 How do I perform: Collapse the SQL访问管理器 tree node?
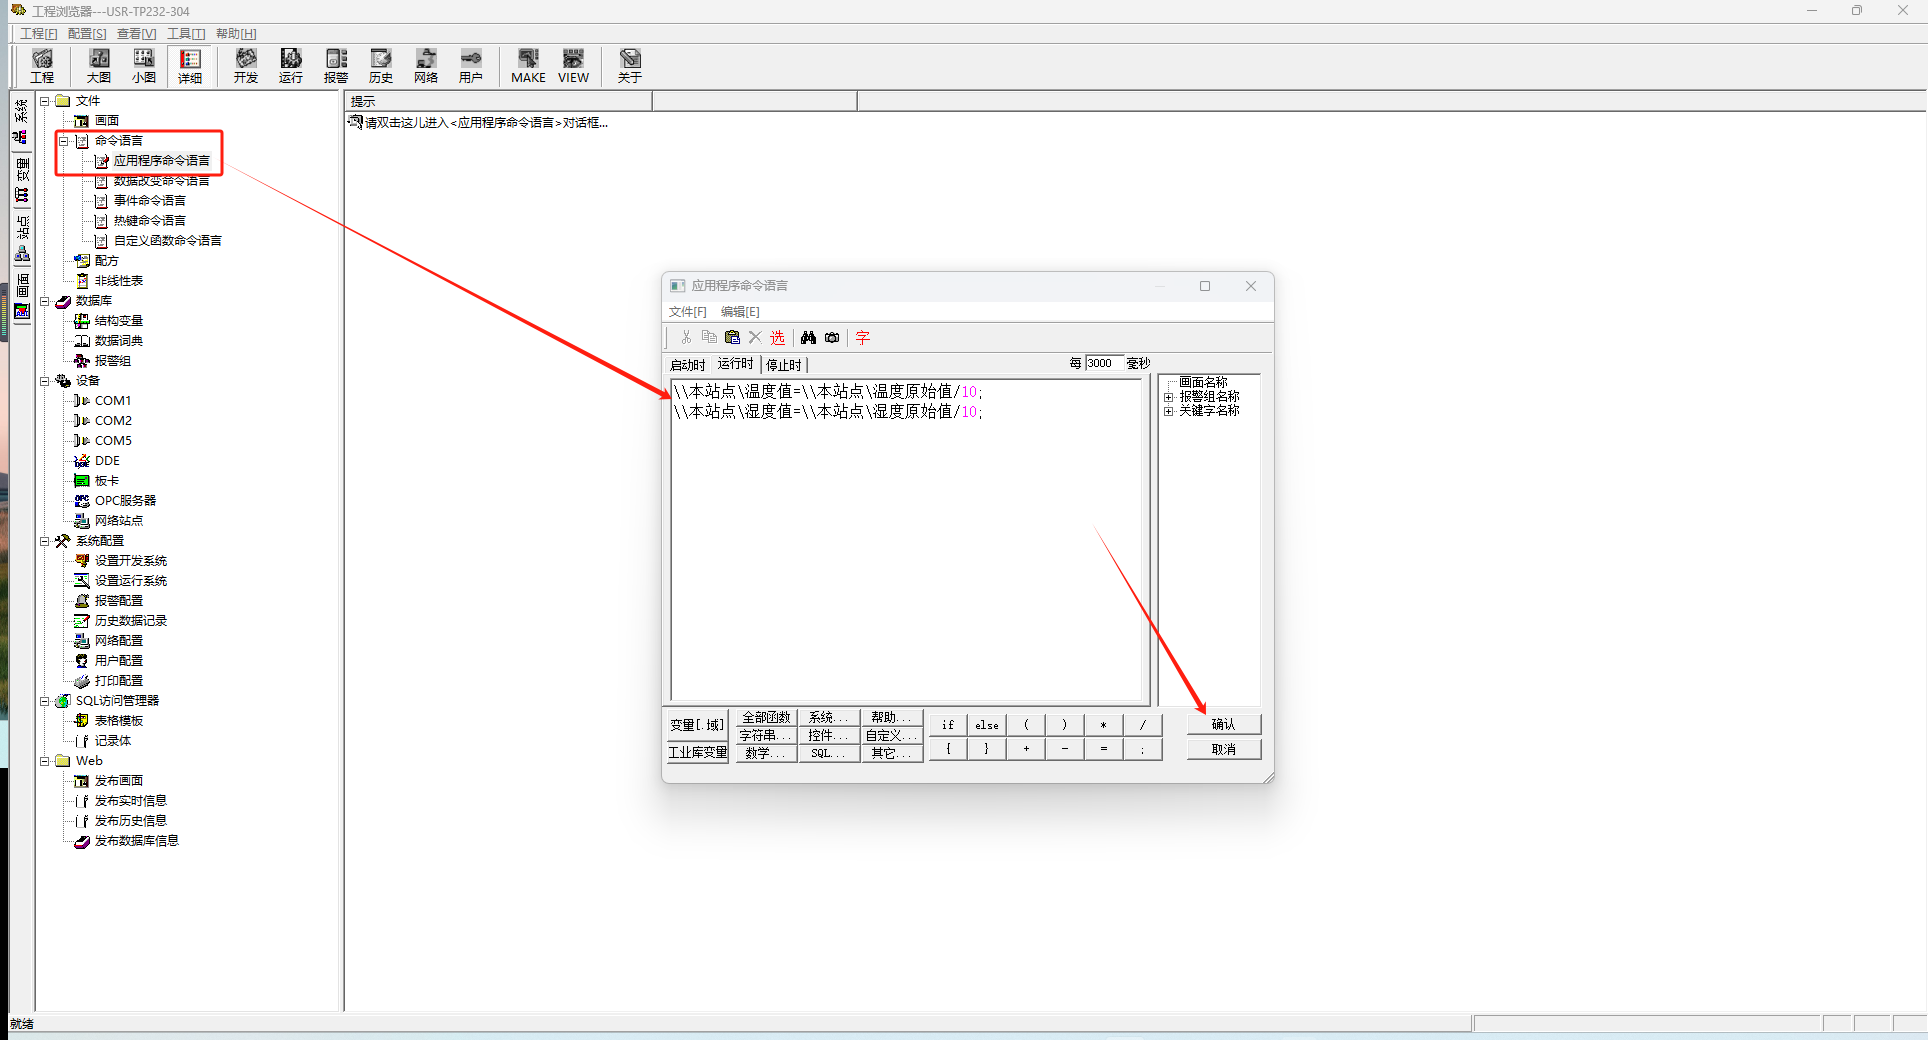pyautogui.click(x=45, y=701)
